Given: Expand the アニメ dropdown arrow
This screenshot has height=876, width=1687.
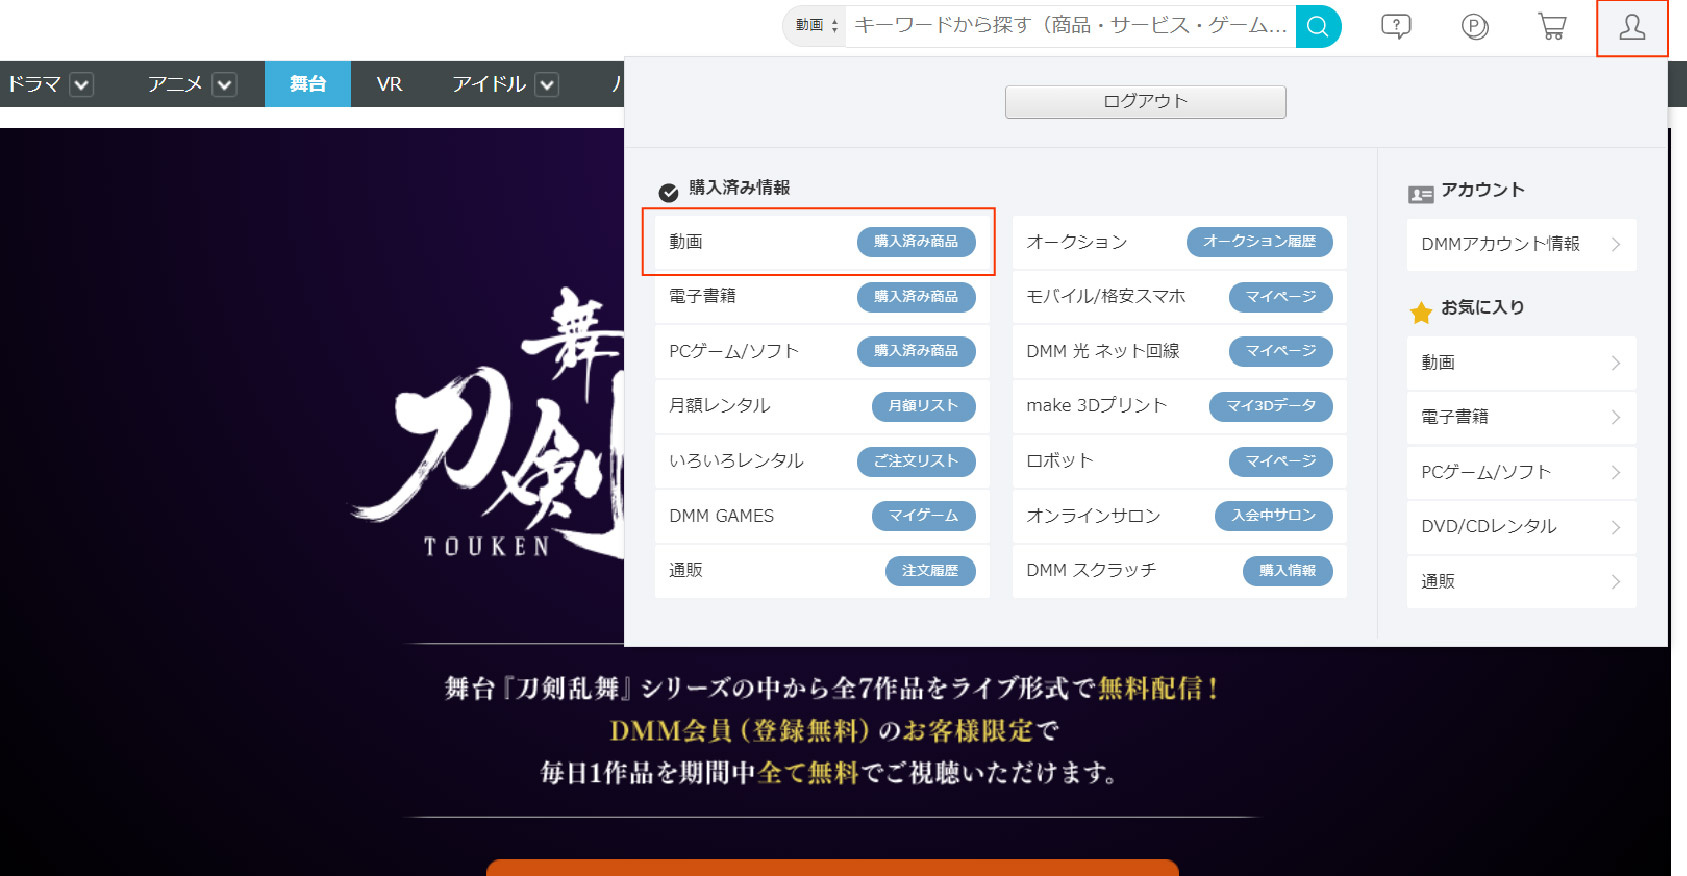Looking at the screenshot, I should 225,85.
